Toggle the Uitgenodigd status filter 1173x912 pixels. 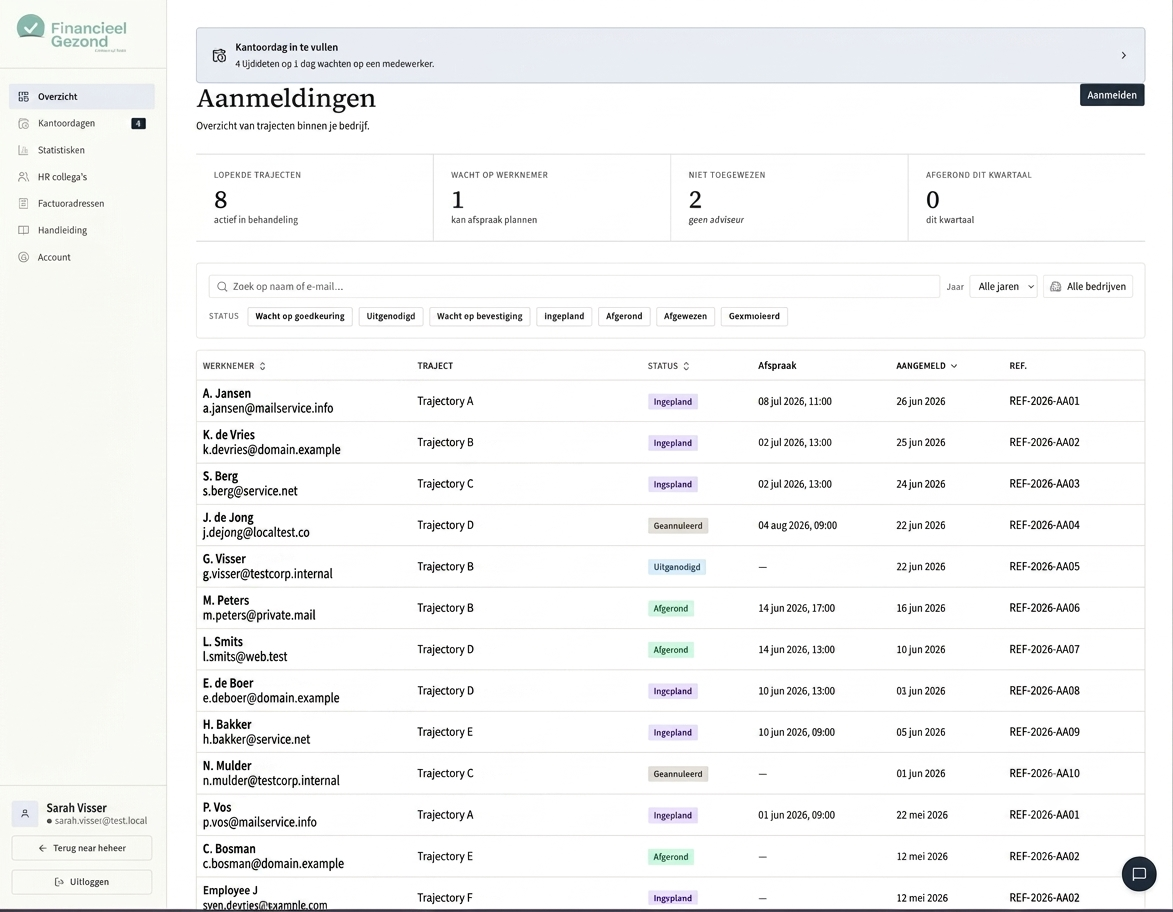tap(391, 316)
